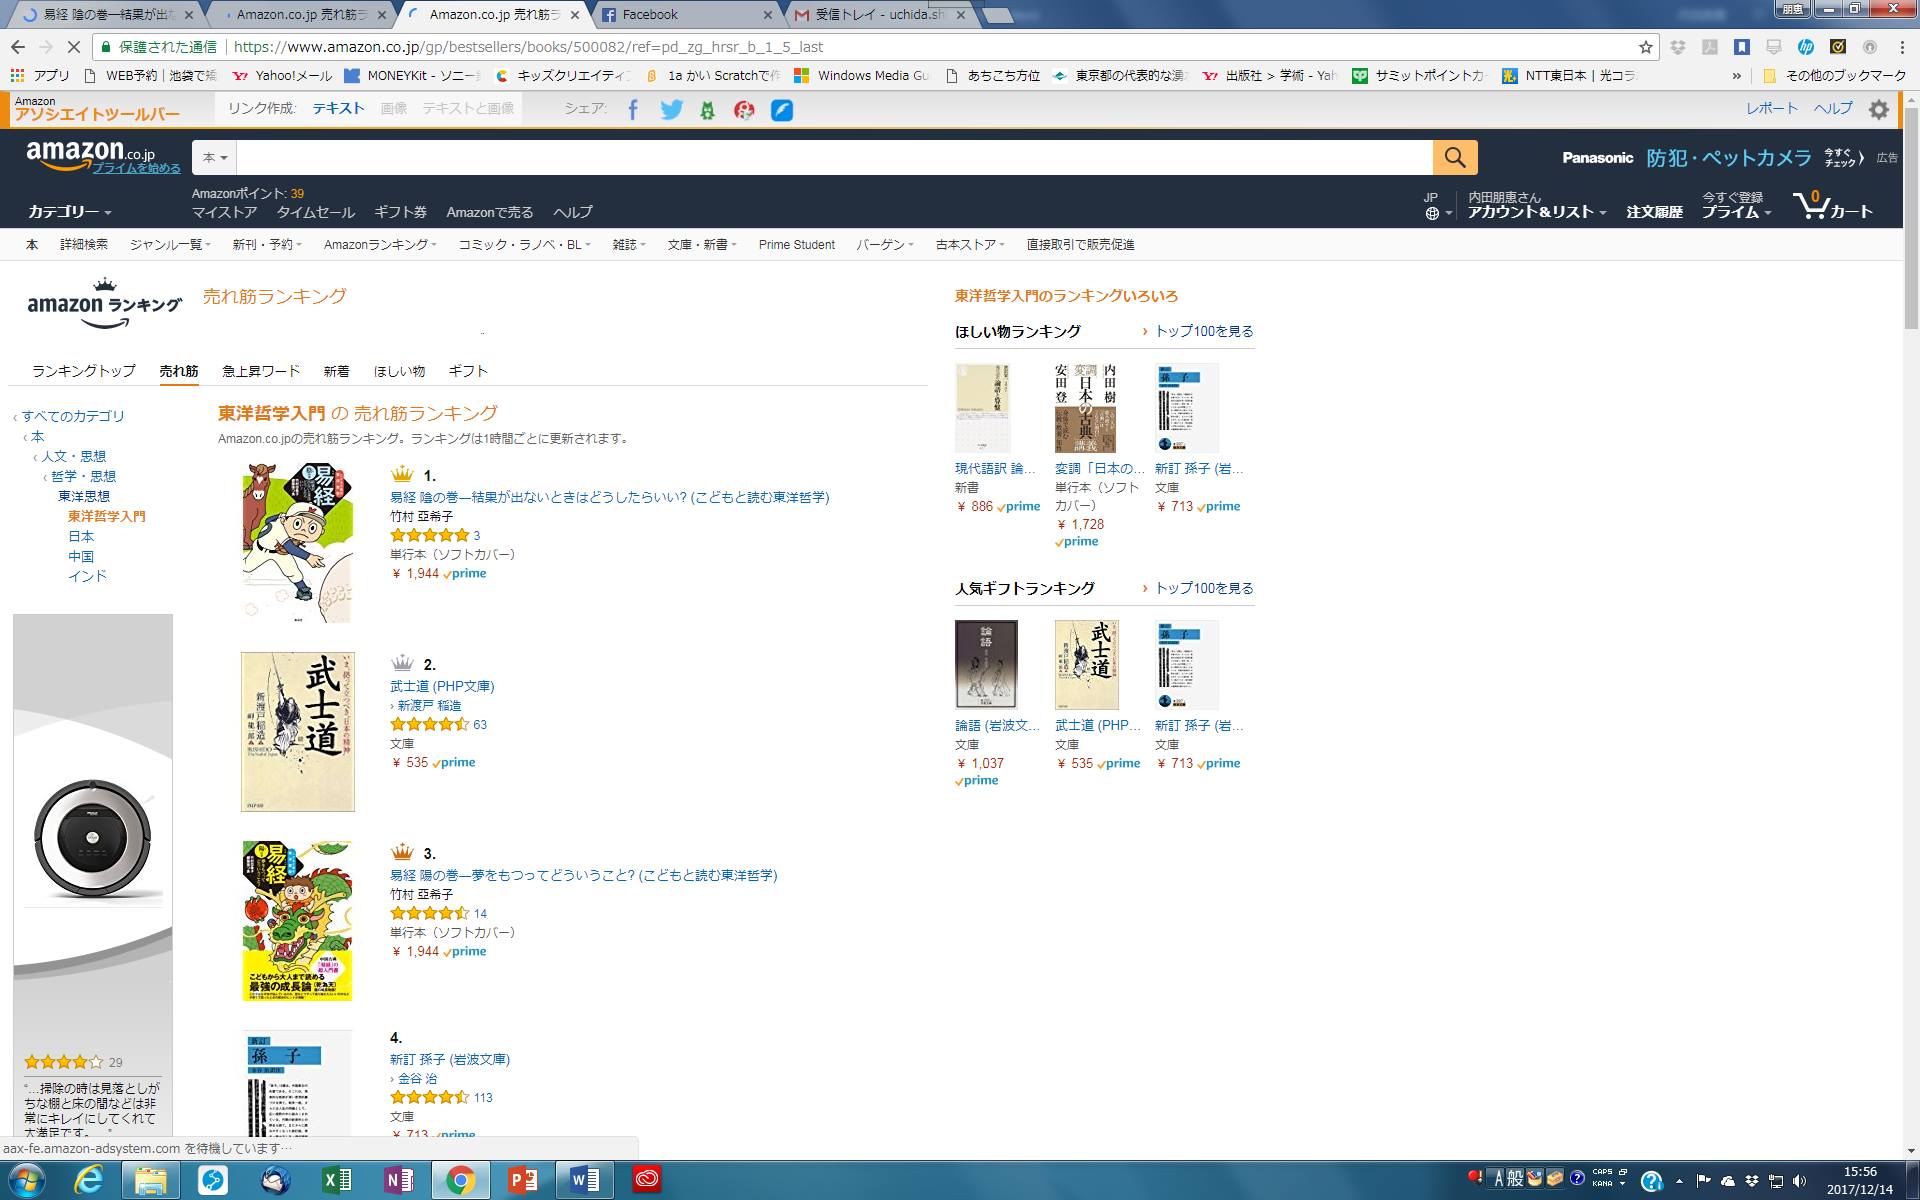Open OneNote from the taskbar
Viewport: 1920px width, 1200px height.
click(399, 1181)
